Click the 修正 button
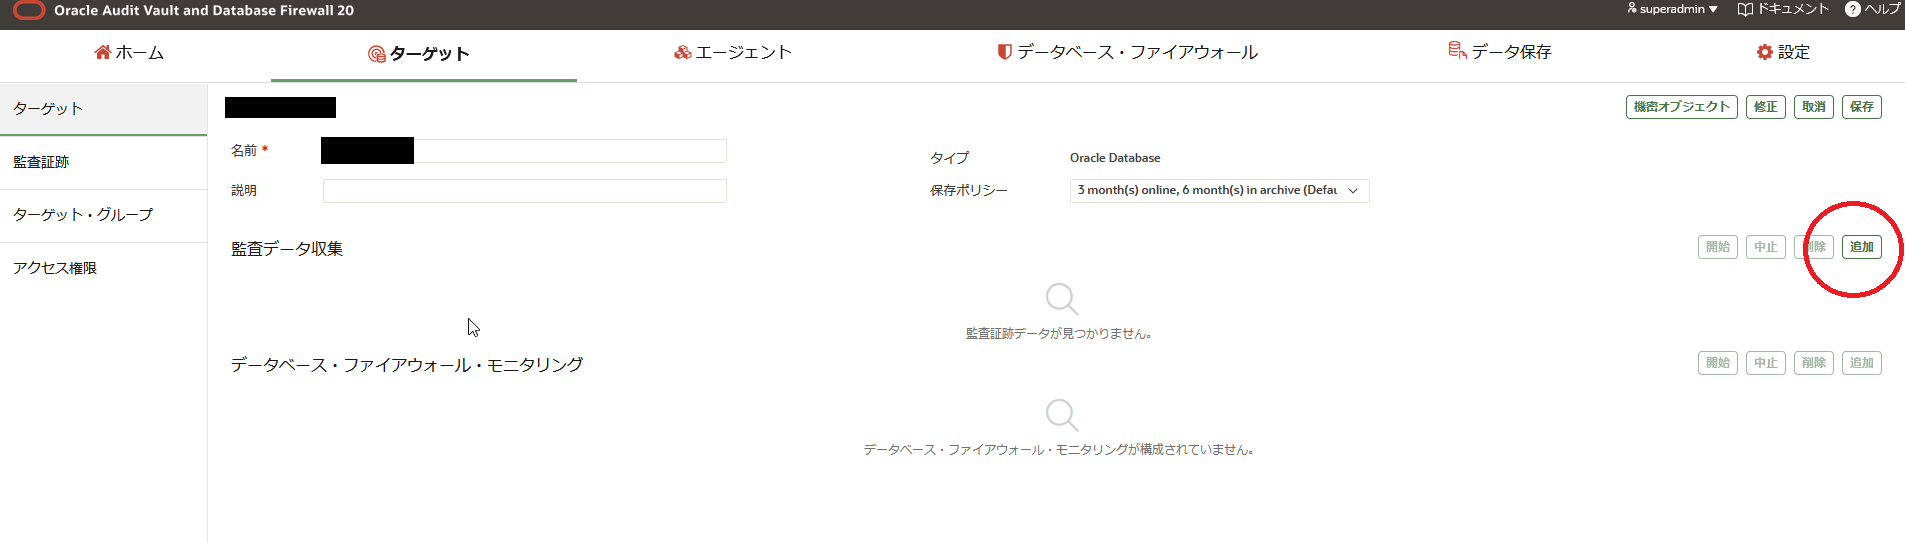This screenshot has height=543, width=1905. (x=1766, y=107)
